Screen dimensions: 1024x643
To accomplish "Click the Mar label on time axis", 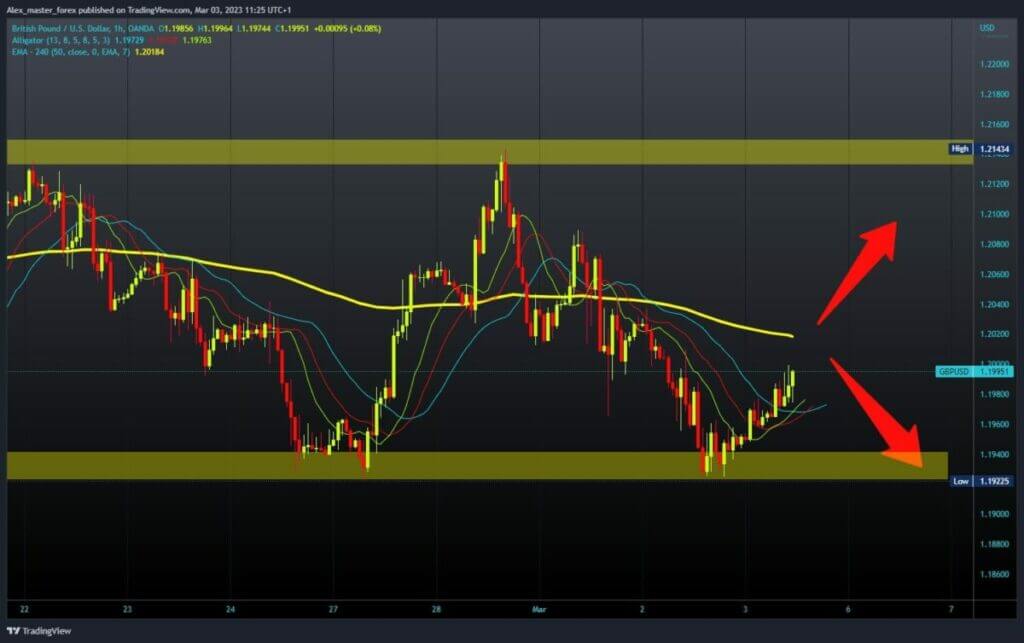I will pyautogui.click(x=540, y=608).
